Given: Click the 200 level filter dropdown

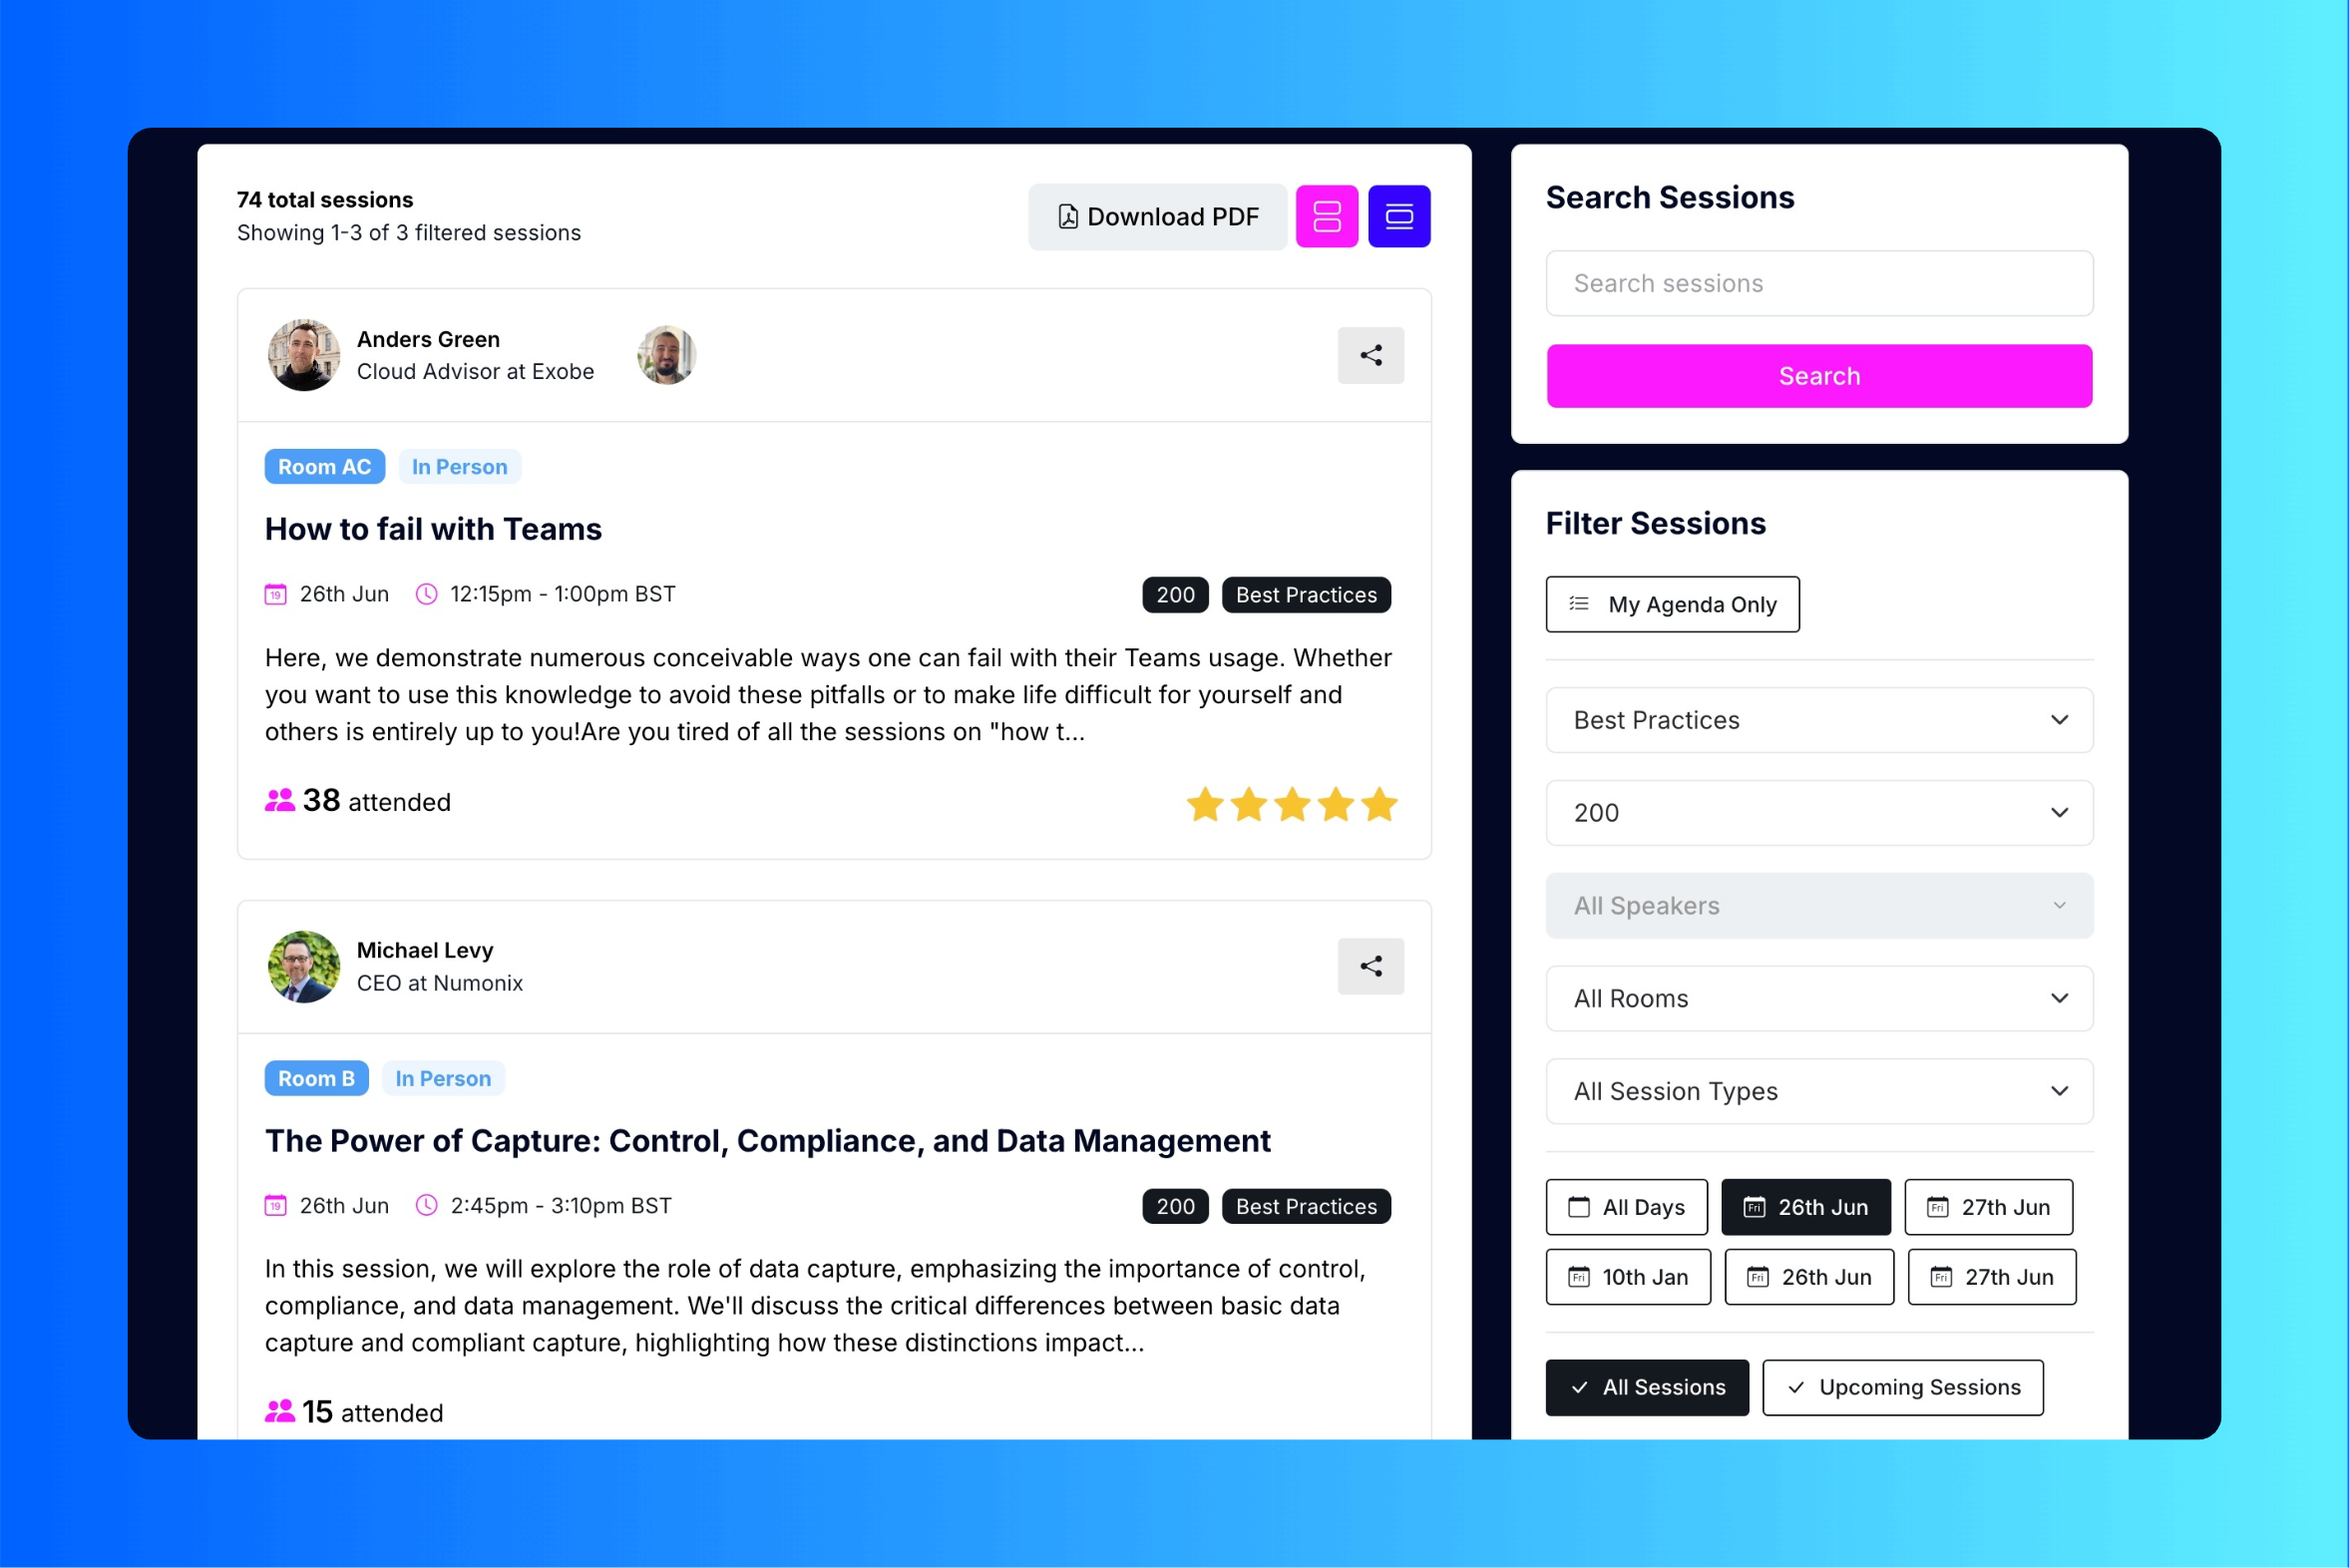Looking at the screenshot, I should [x=1819, y=812].
